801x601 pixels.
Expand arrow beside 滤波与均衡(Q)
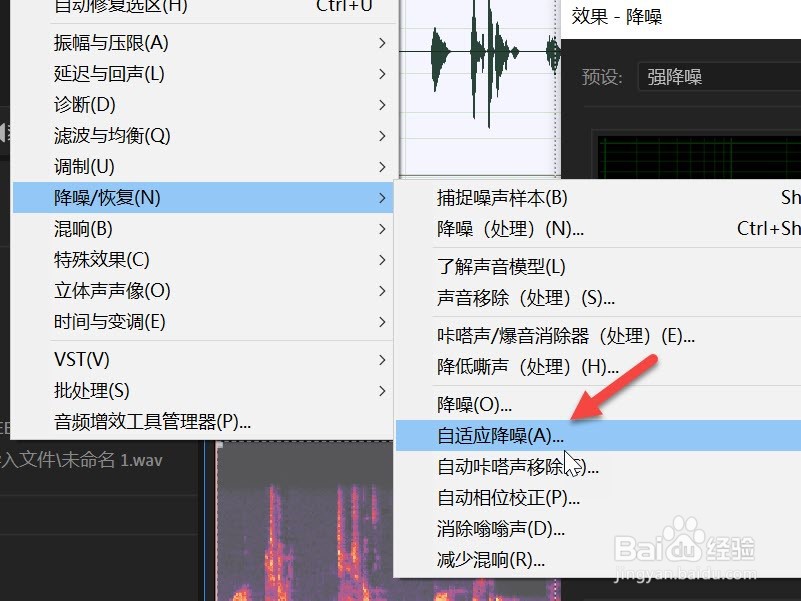pyautogui.click(x=382, y=136)
